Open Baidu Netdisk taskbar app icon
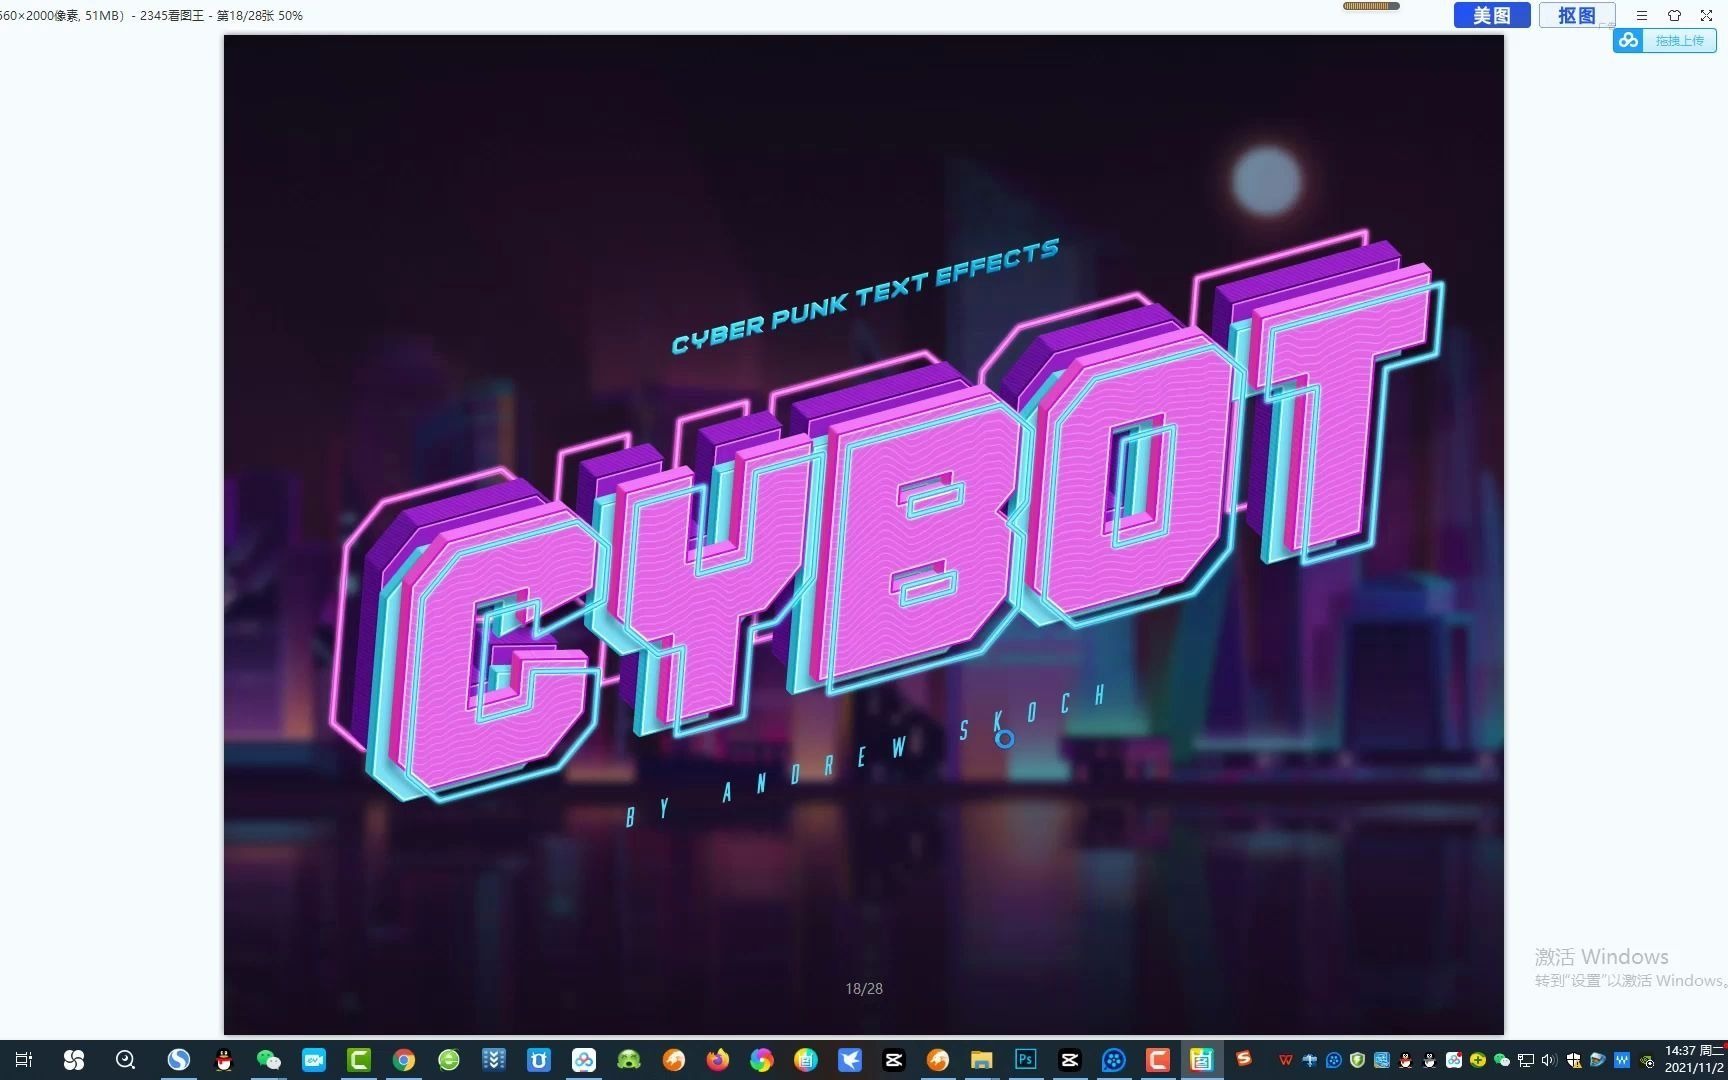Viewport: 1728px width, 1080px height. (x=584, y=1060)
